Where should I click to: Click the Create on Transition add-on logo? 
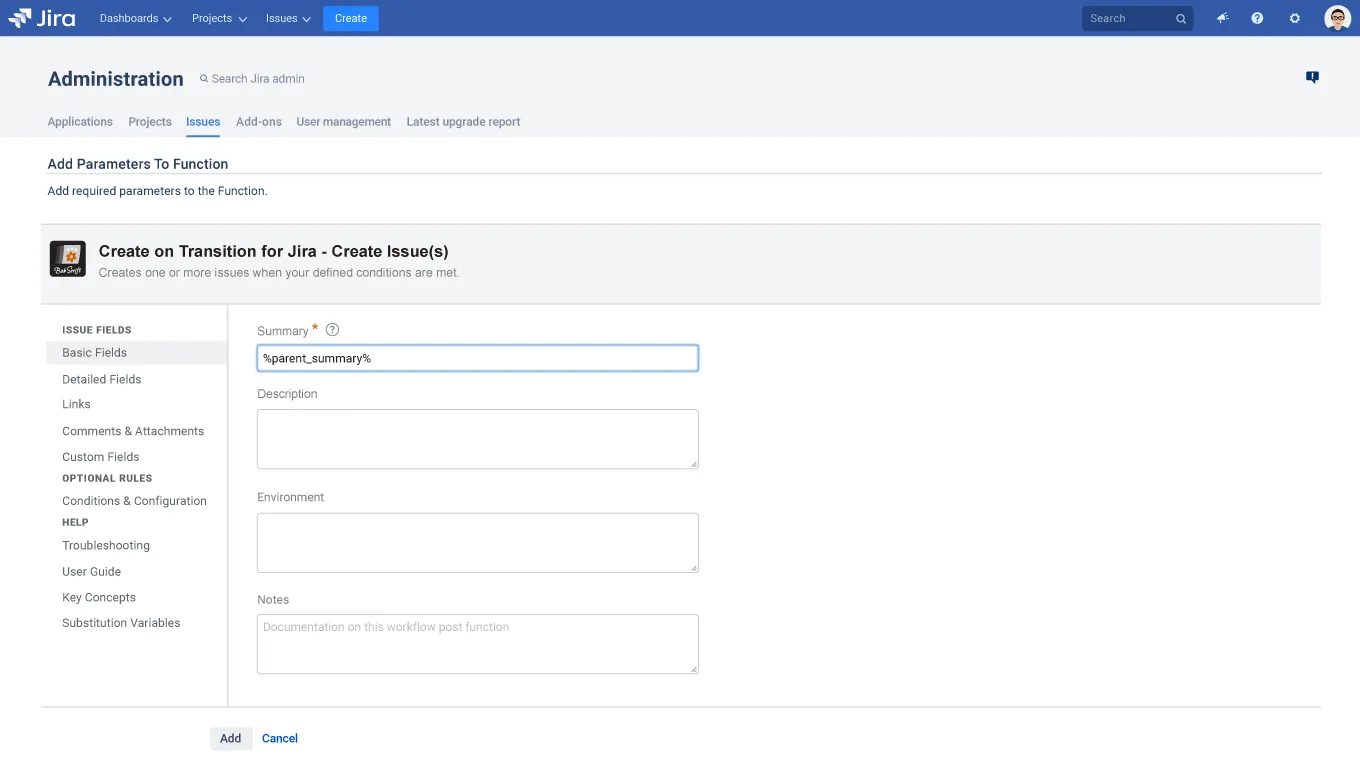tap(68, 259)
